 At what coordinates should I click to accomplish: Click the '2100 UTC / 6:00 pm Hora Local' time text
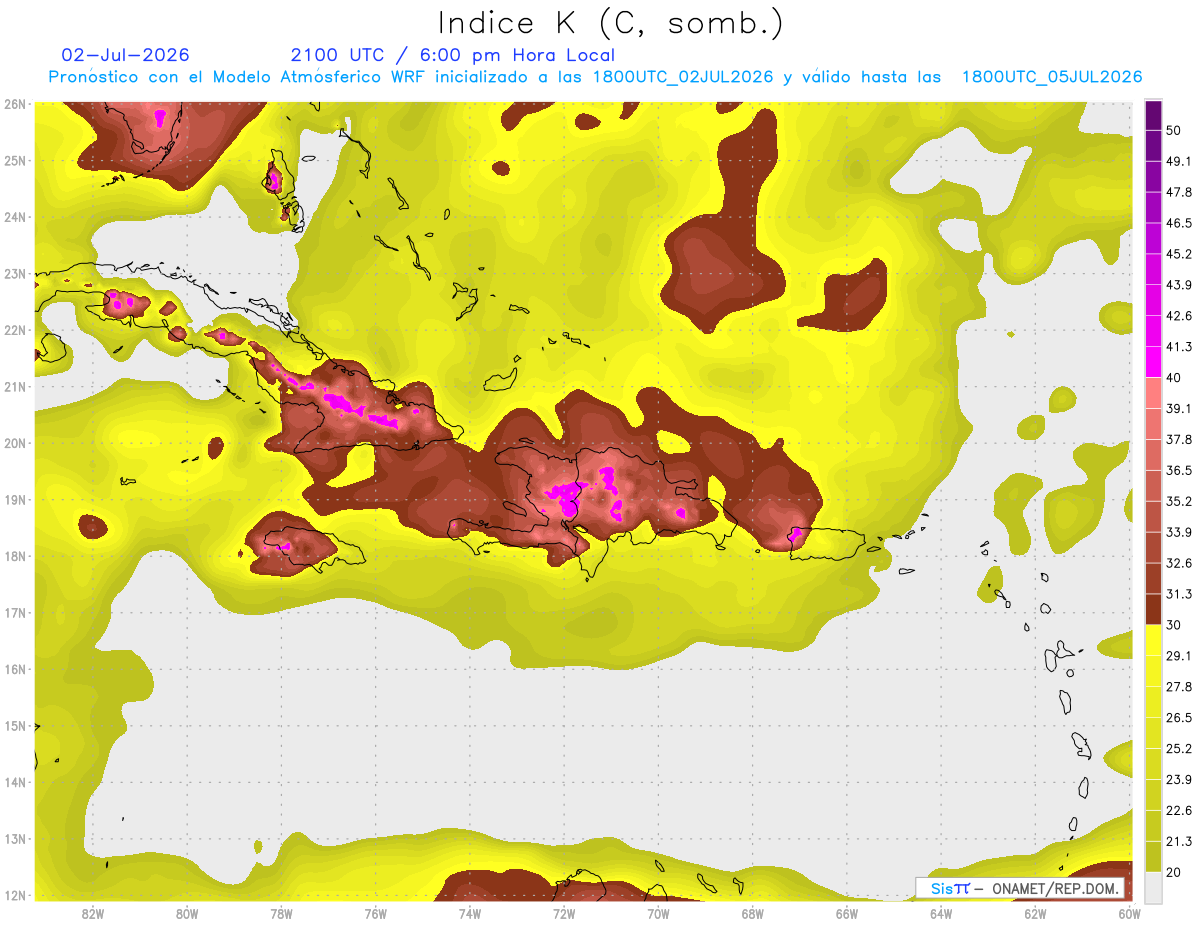453,55
